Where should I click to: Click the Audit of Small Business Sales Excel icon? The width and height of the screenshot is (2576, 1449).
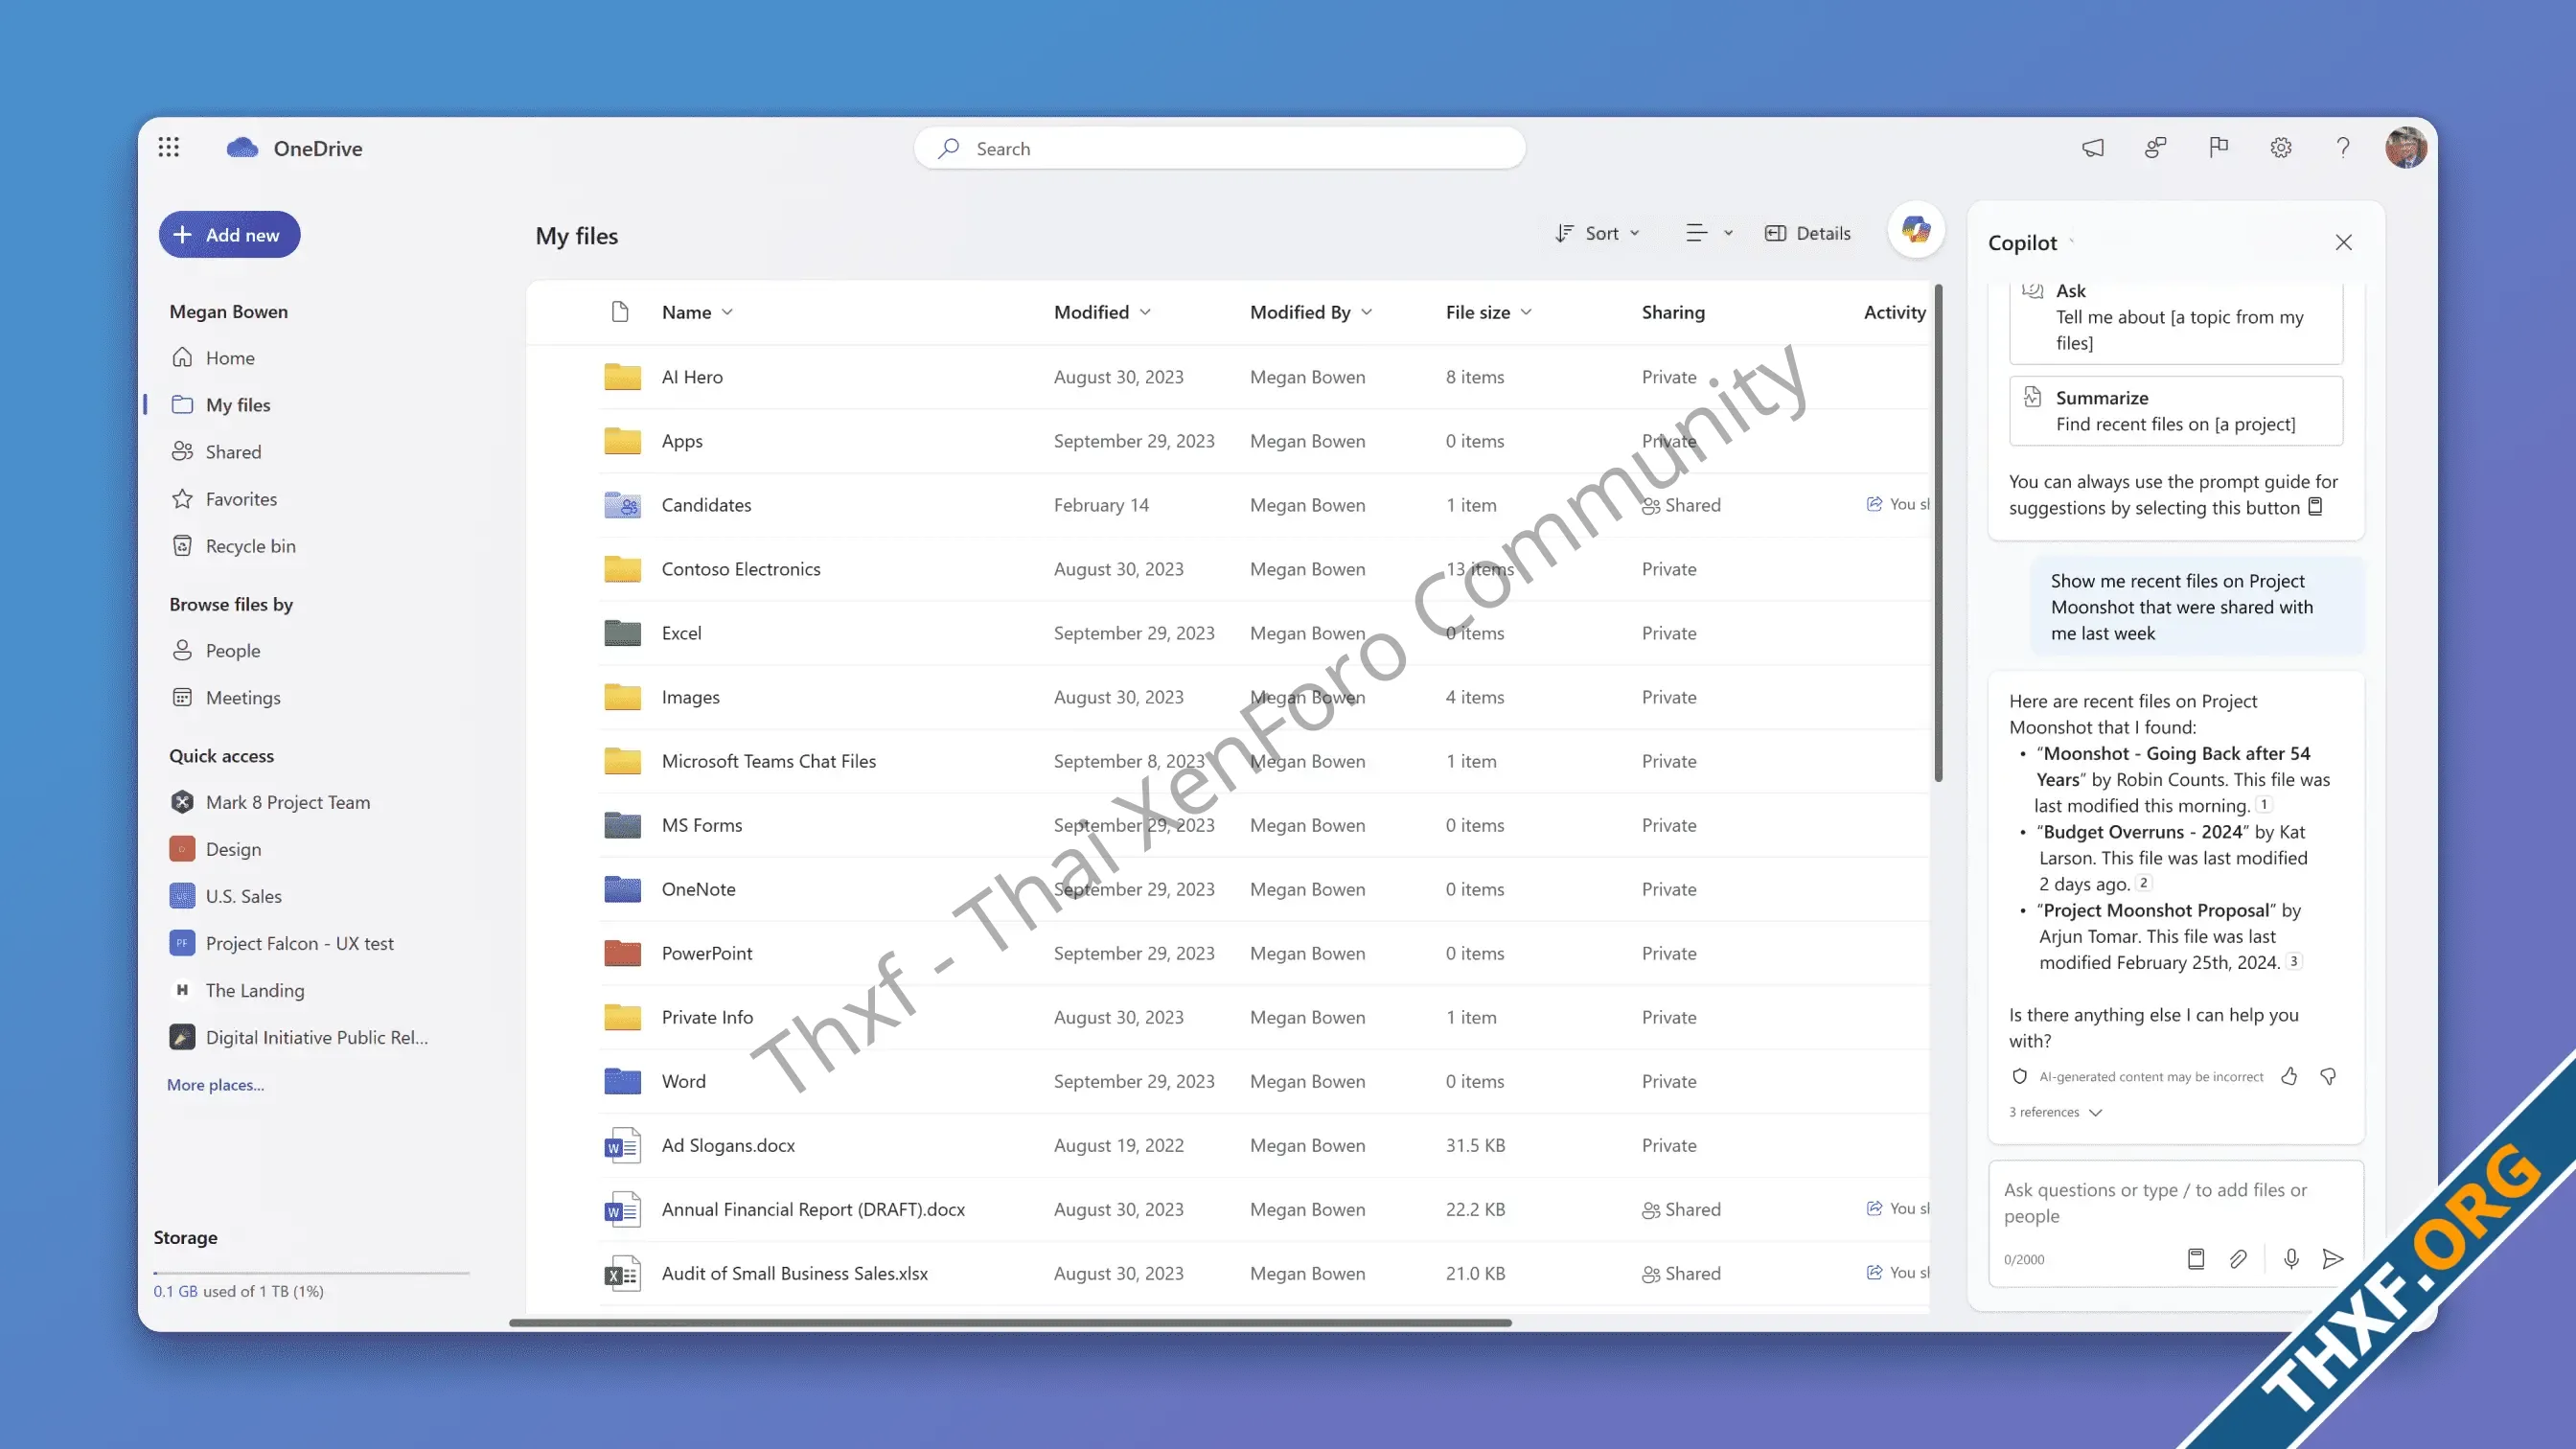[x=622, y=1273]
